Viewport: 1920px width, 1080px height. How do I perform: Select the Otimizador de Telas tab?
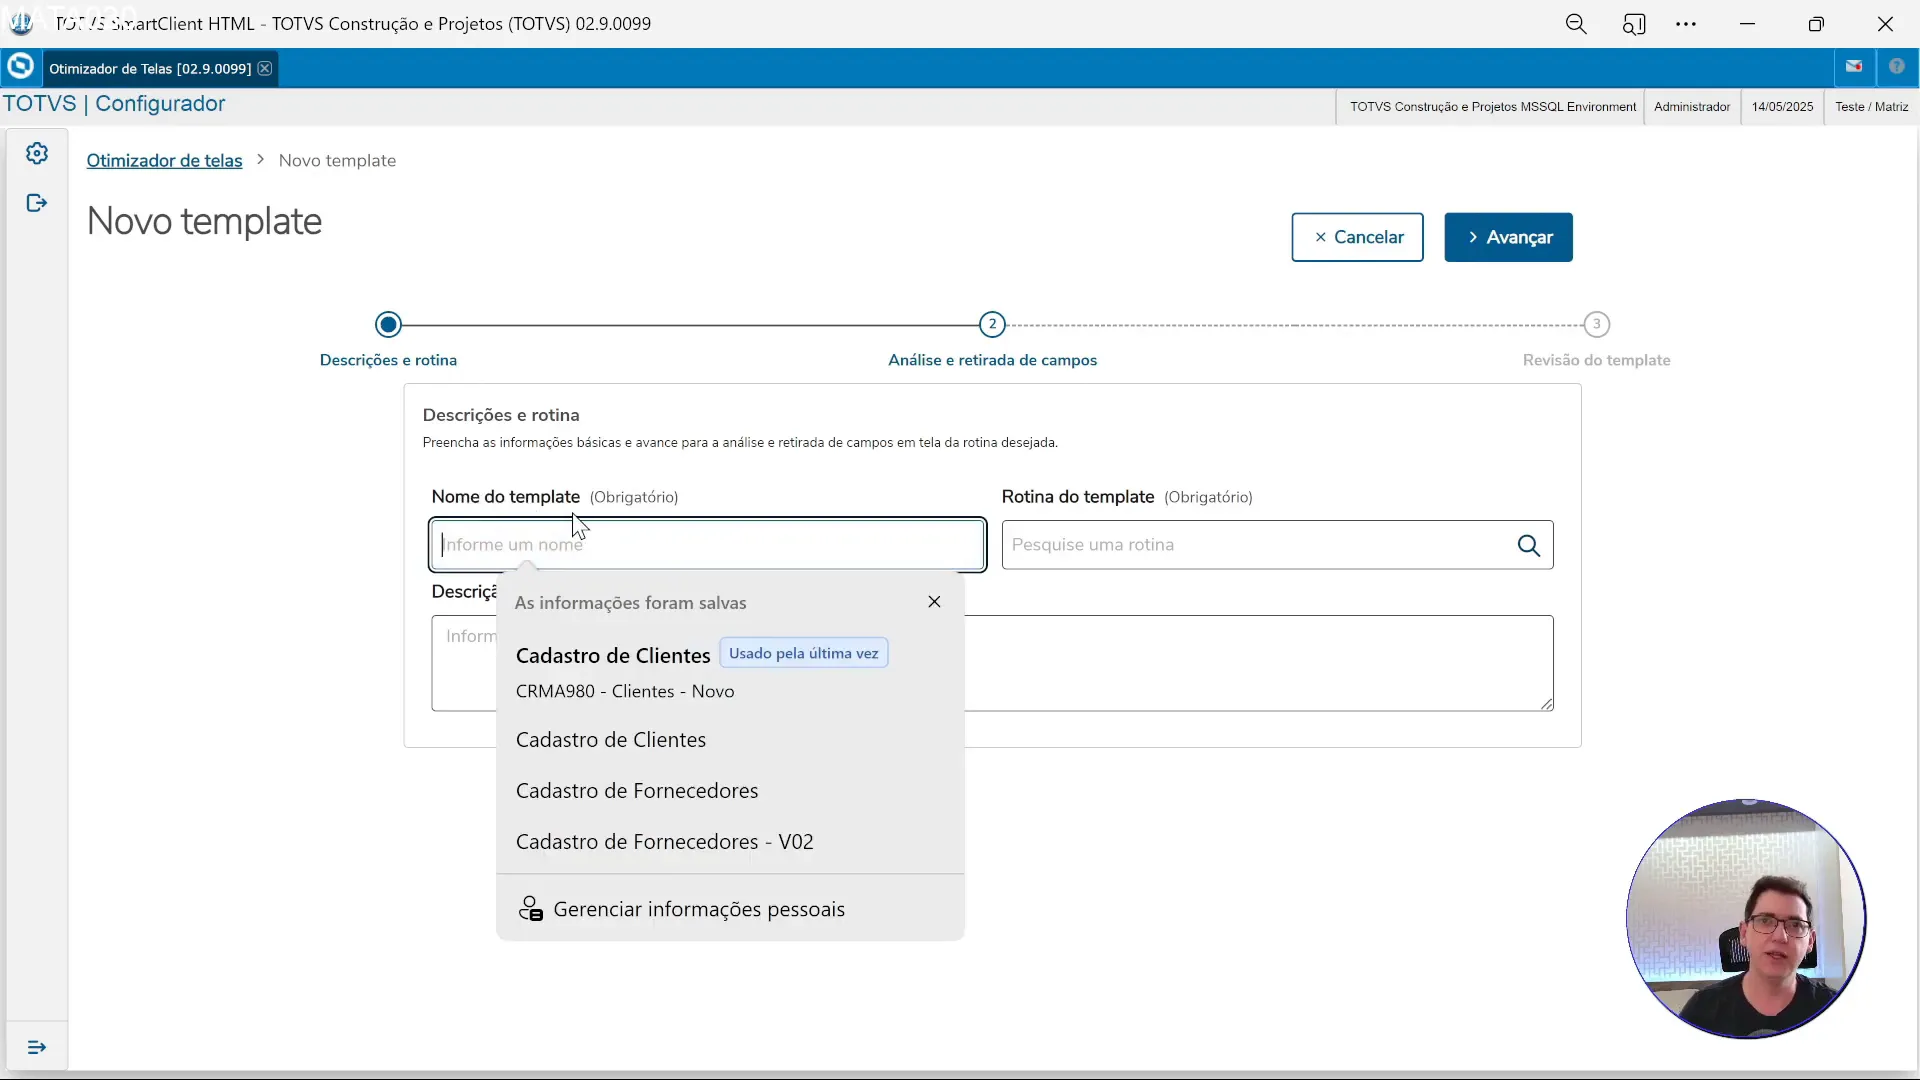point(150,68)
